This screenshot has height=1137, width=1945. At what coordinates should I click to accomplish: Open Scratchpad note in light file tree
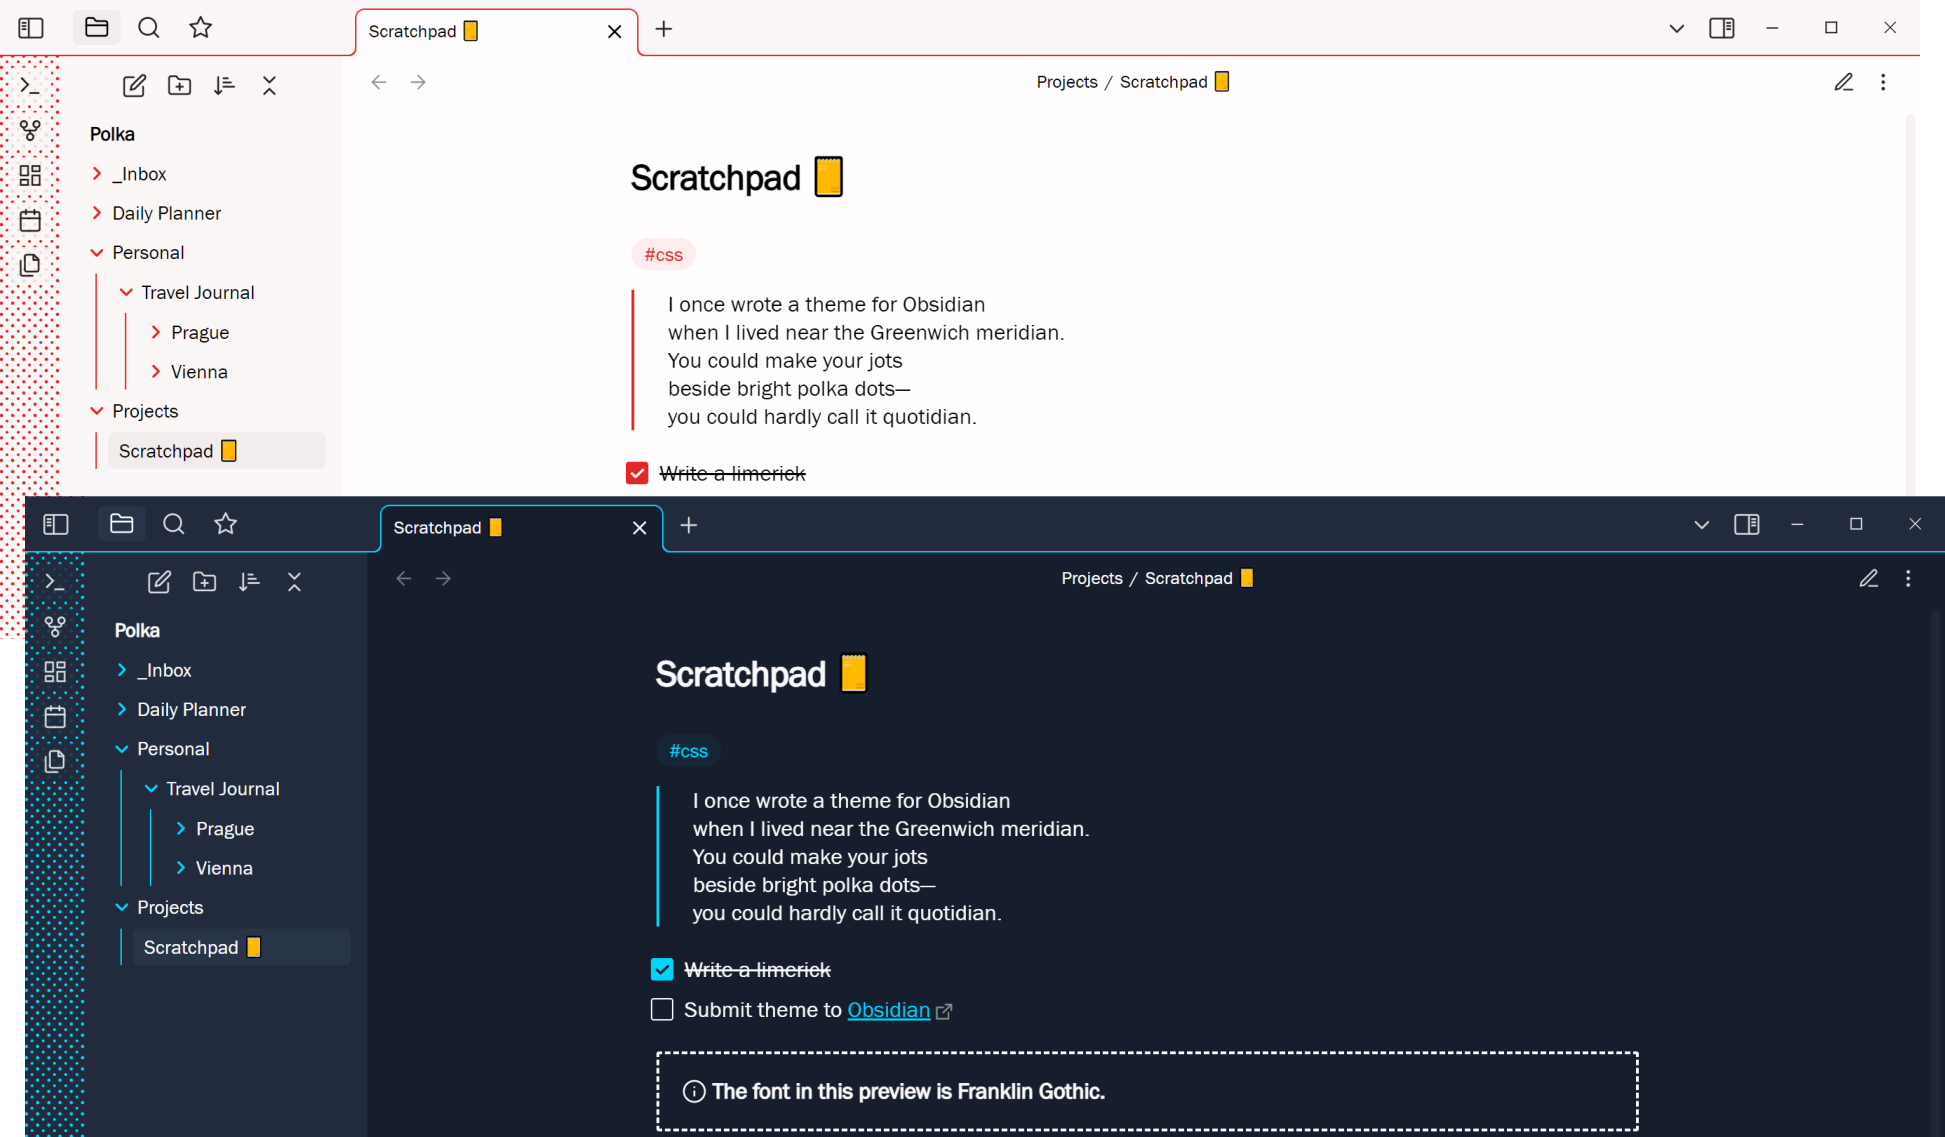216,451
